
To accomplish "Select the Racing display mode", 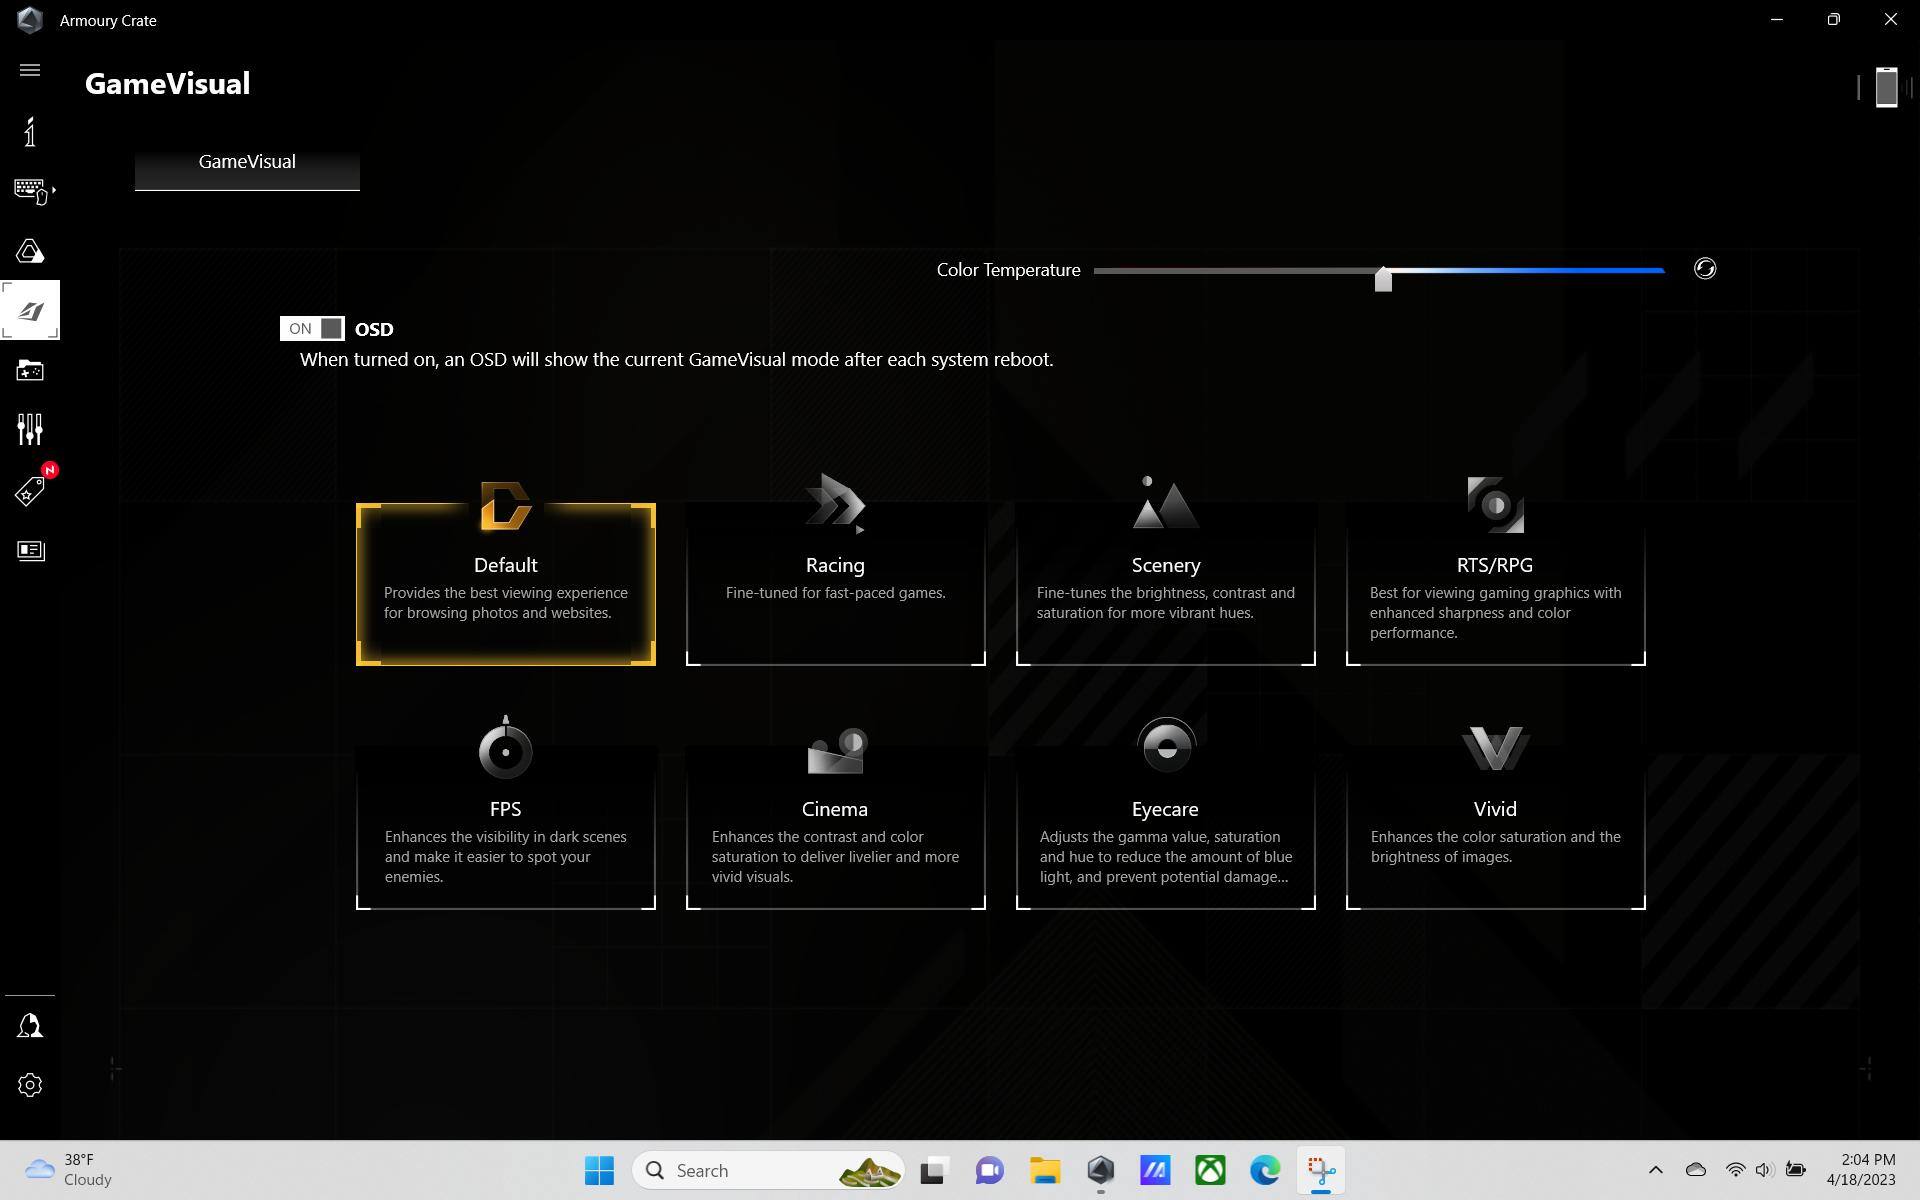I will [x=835, y=583].
